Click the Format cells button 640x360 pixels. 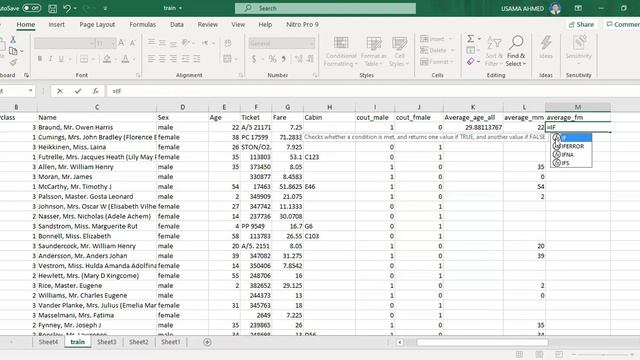click(x=436, y=62)
